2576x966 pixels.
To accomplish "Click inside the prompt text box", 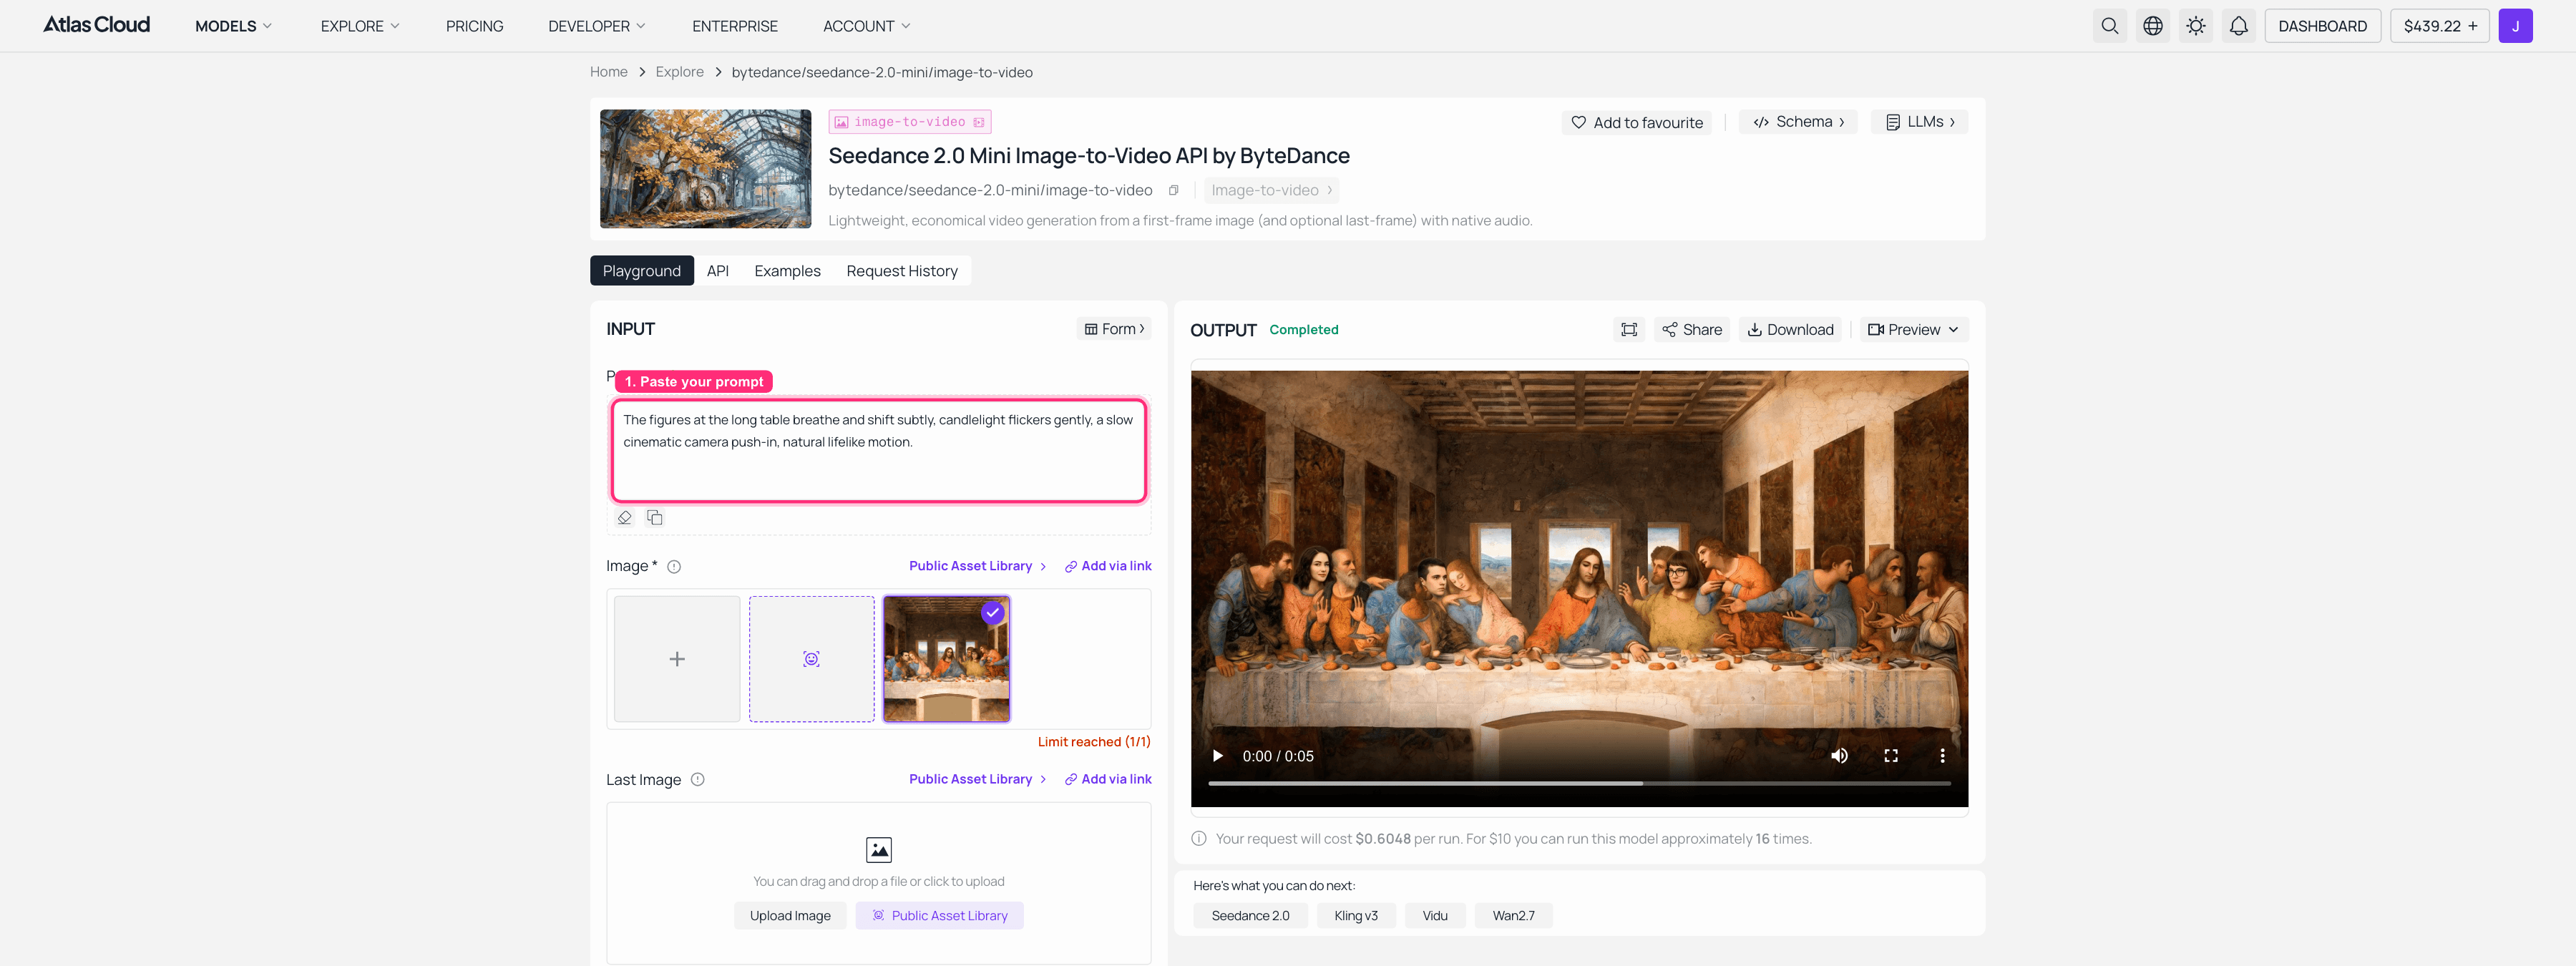I will [x=878, y=451].
